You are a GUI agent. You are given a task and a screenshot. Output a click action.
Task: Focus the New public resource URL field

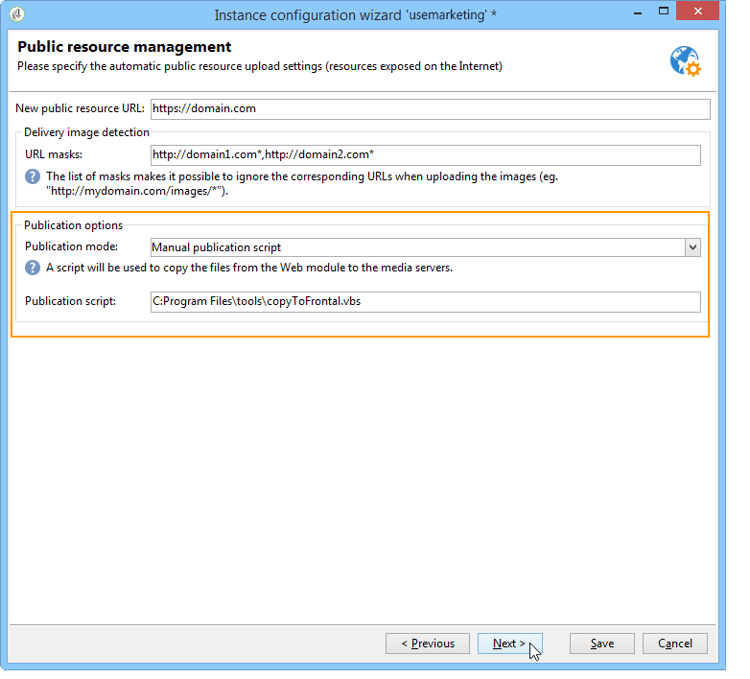click(x=430, y=109)
